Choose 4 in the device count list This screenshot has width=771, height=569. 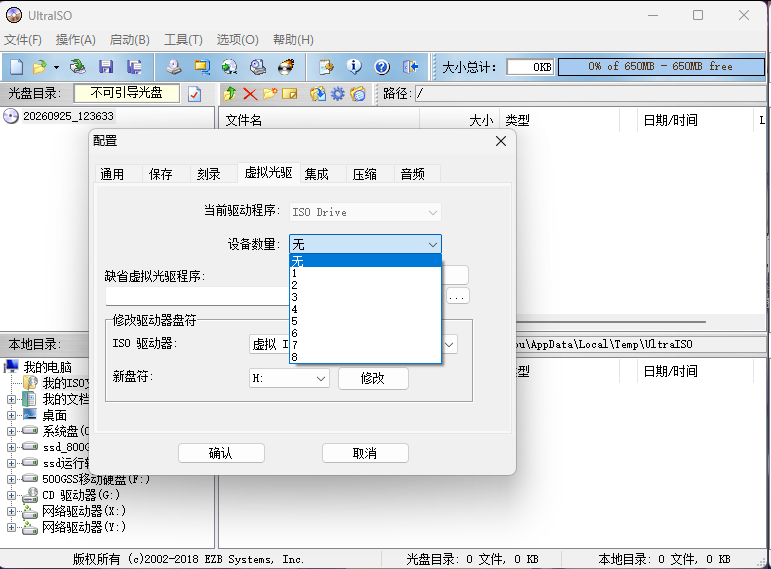click(x=365, y=309)
